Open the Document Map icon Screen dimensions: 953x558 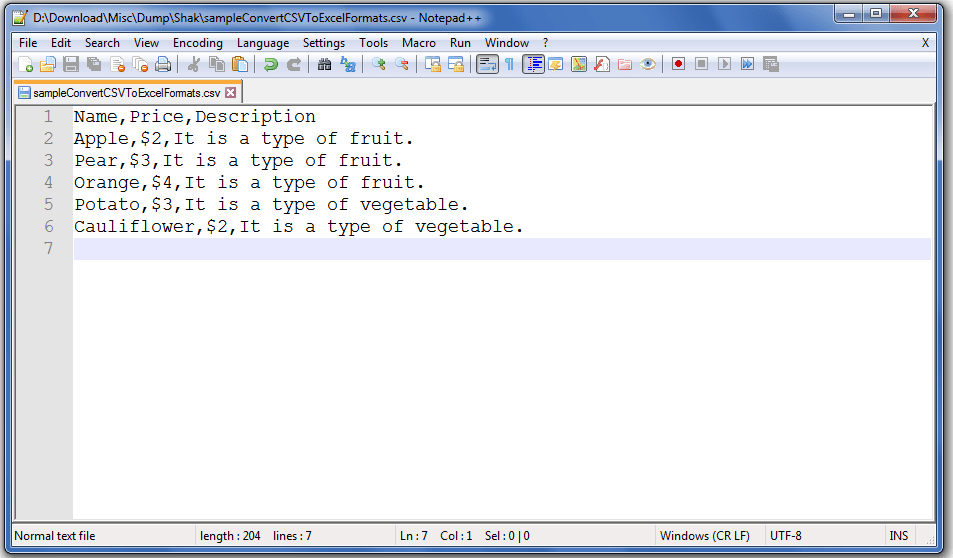(x=579, y=64)
